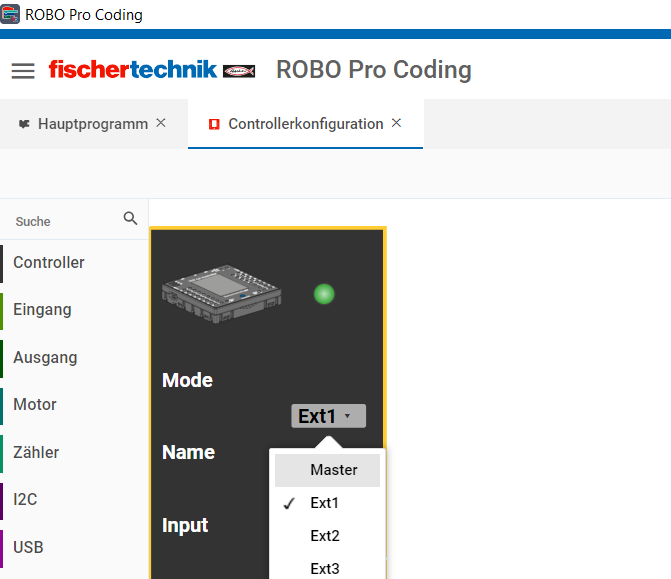This screenshot has height=579, width=671.
Task: Click the green status indicator light
Action: 324,294
